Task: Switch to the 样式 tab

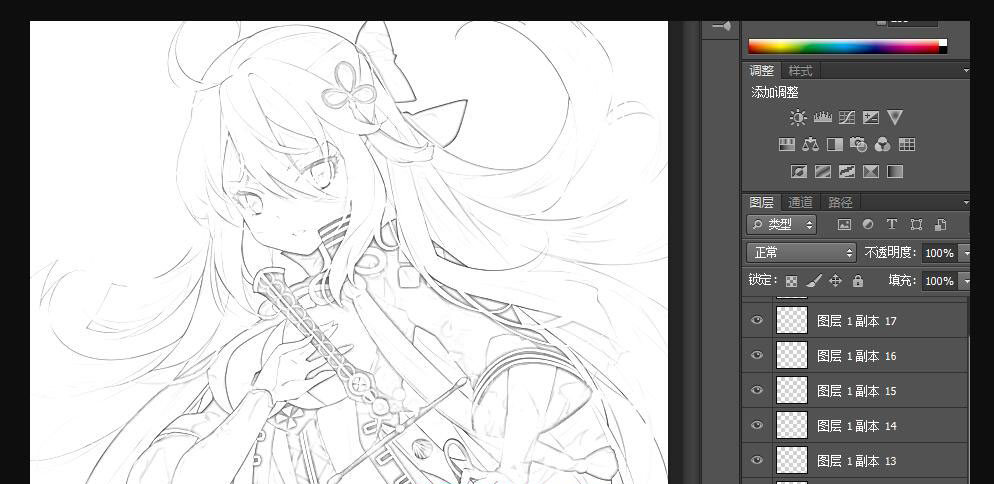Action: (x=800, y=70)
